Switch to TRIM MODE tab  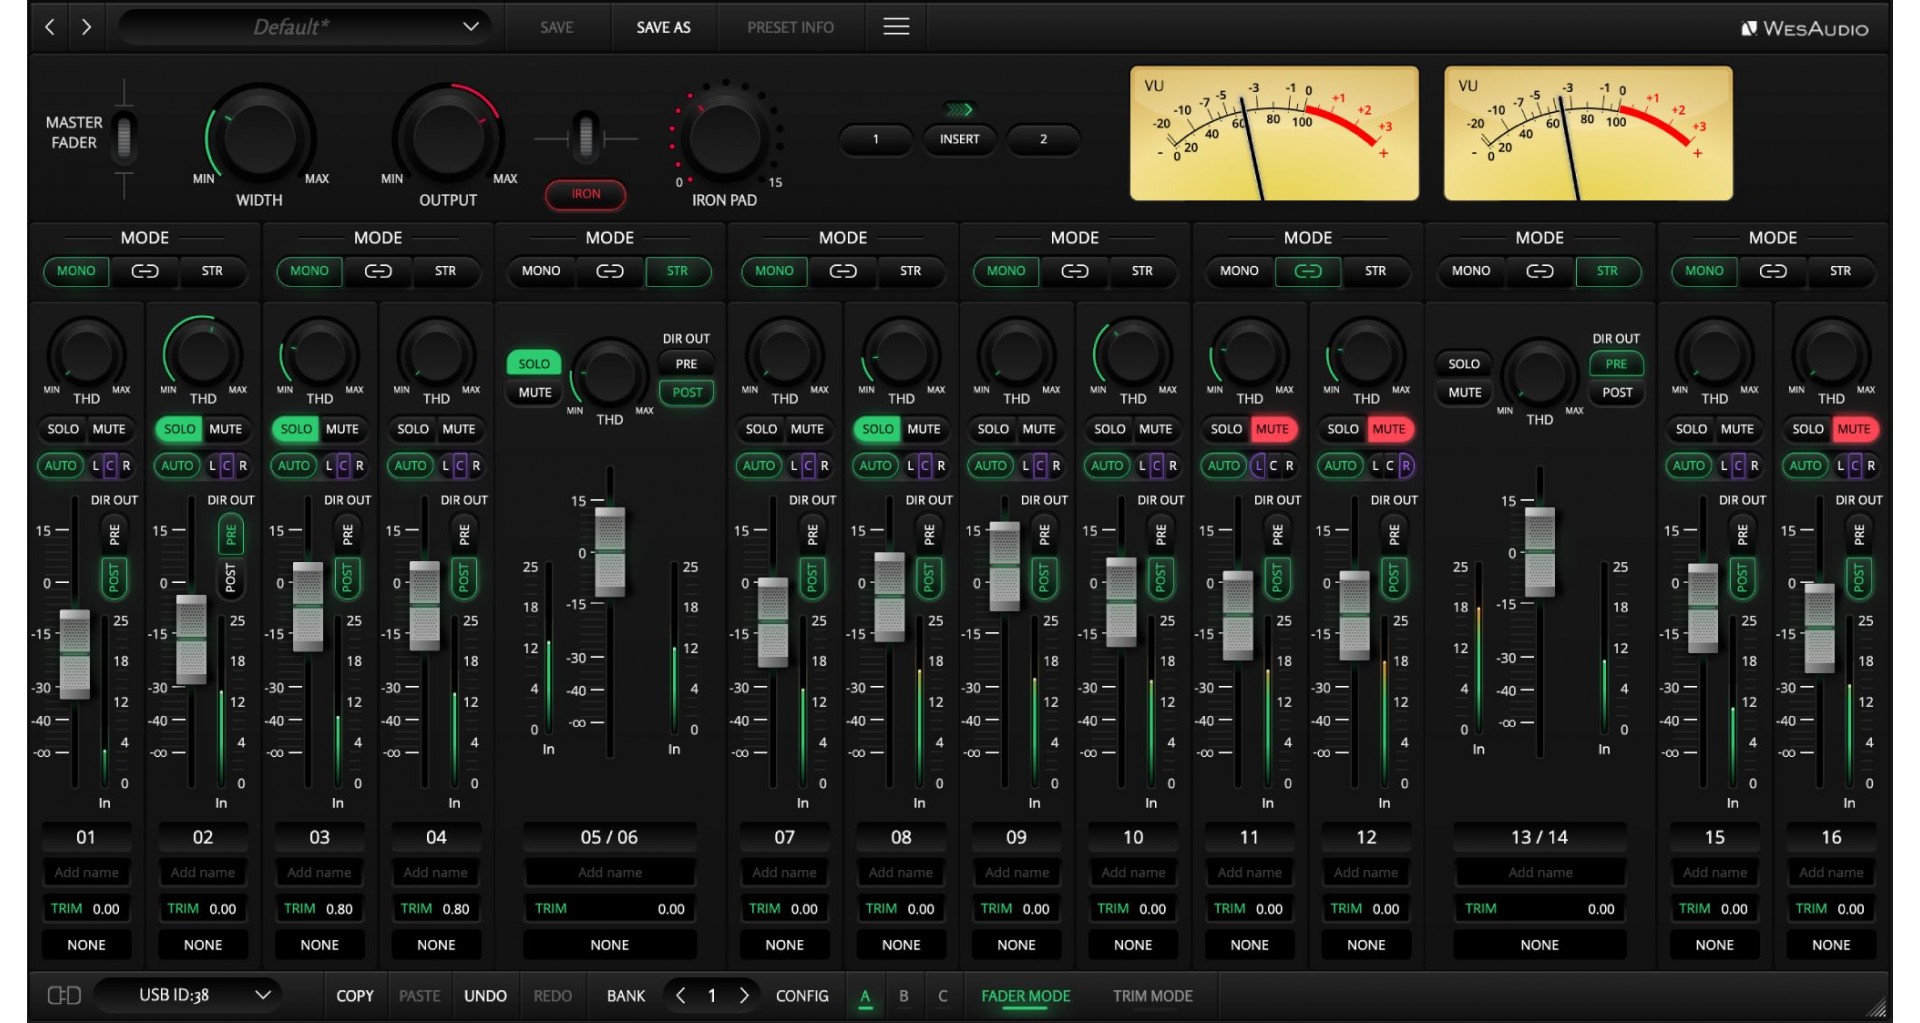(1152, 996)
